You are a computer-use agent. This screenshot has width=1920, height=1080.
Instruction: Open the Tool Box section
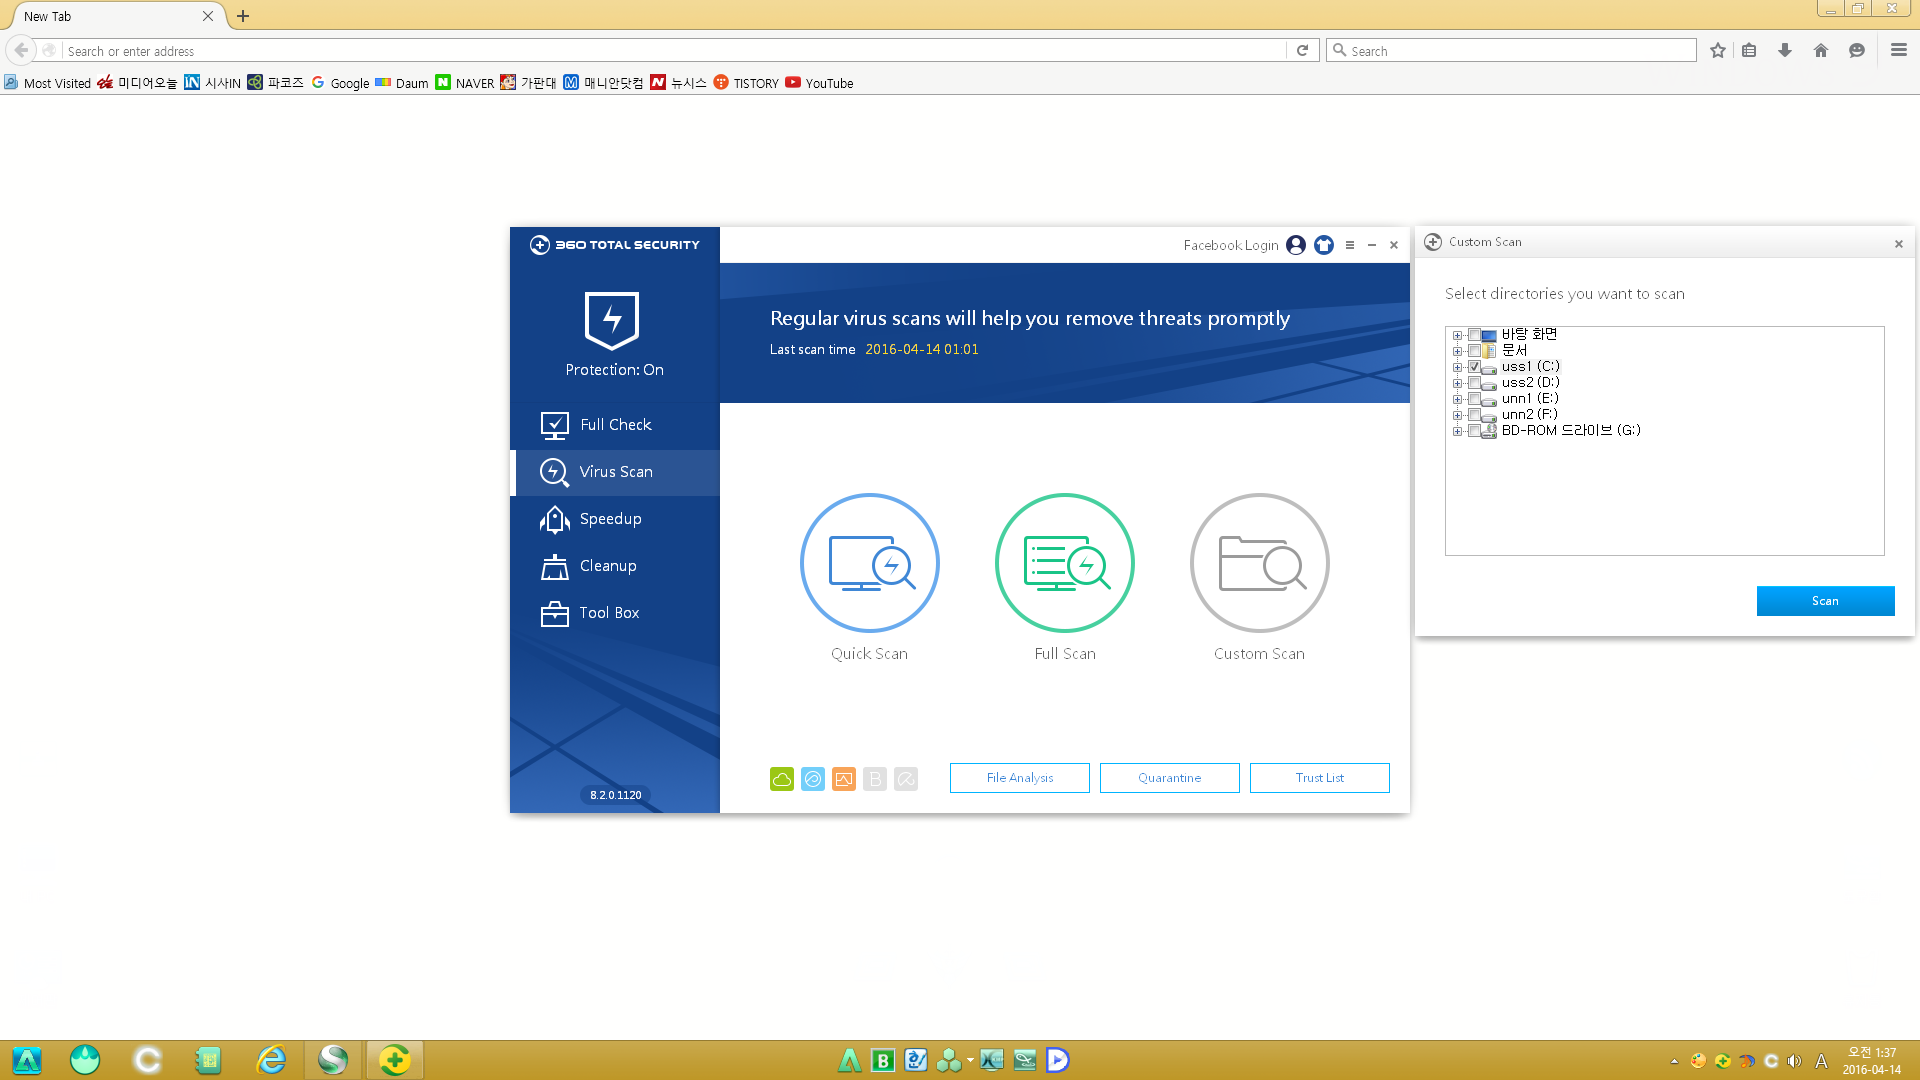[615, 613]
